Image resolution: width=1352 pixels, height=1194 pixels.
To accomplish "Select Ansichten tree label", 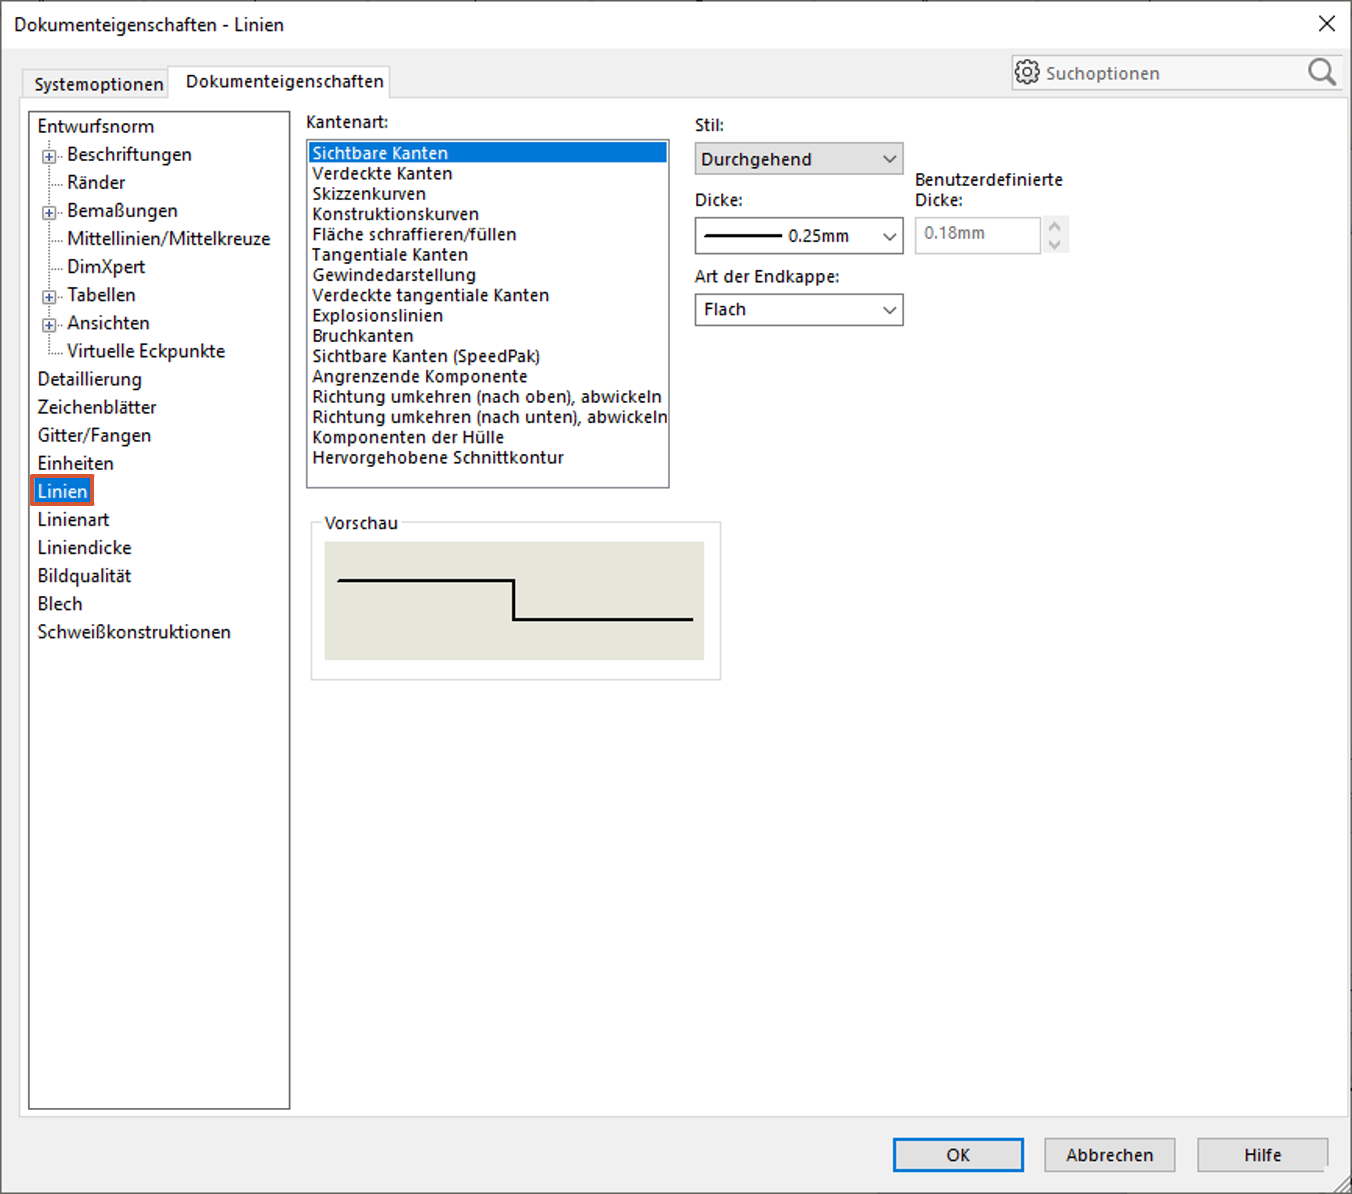I will point(108,323).
